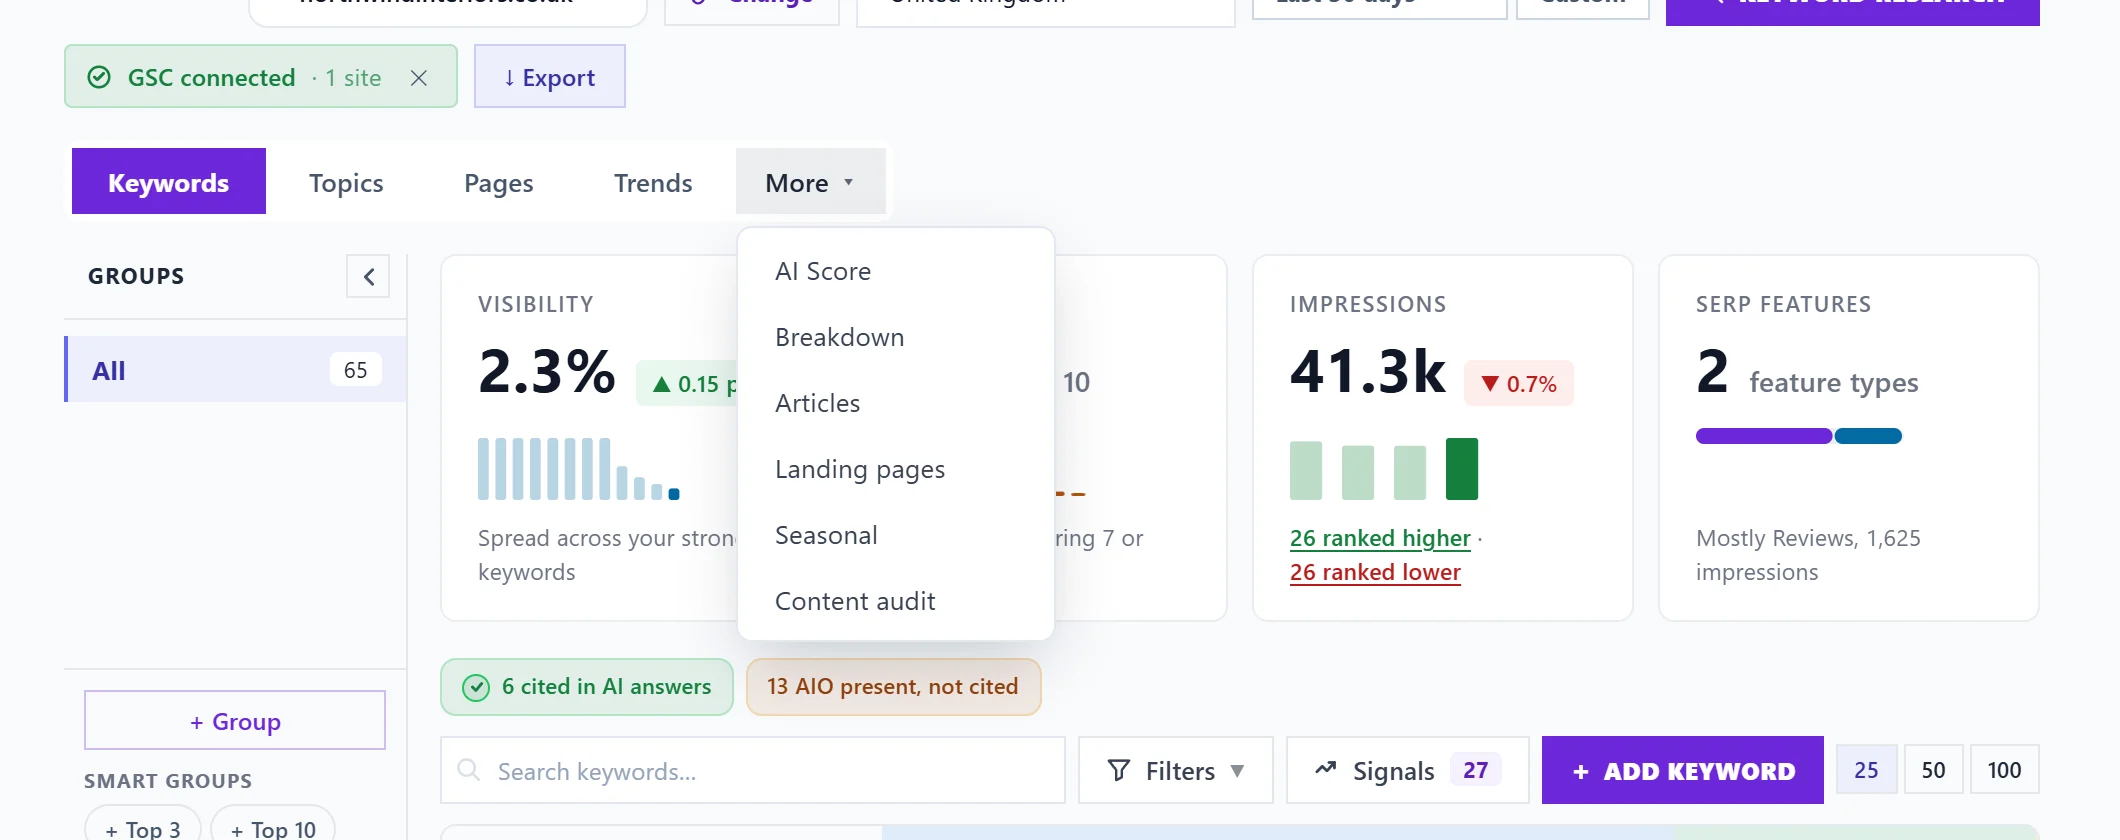Show 100 rows per page
This screenshot has width=2120, height=840.
point(2004,770)
